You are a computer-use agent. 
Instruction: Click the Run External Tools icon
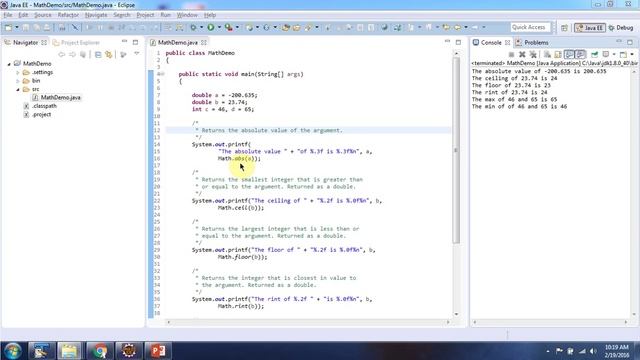coord(229,27)
